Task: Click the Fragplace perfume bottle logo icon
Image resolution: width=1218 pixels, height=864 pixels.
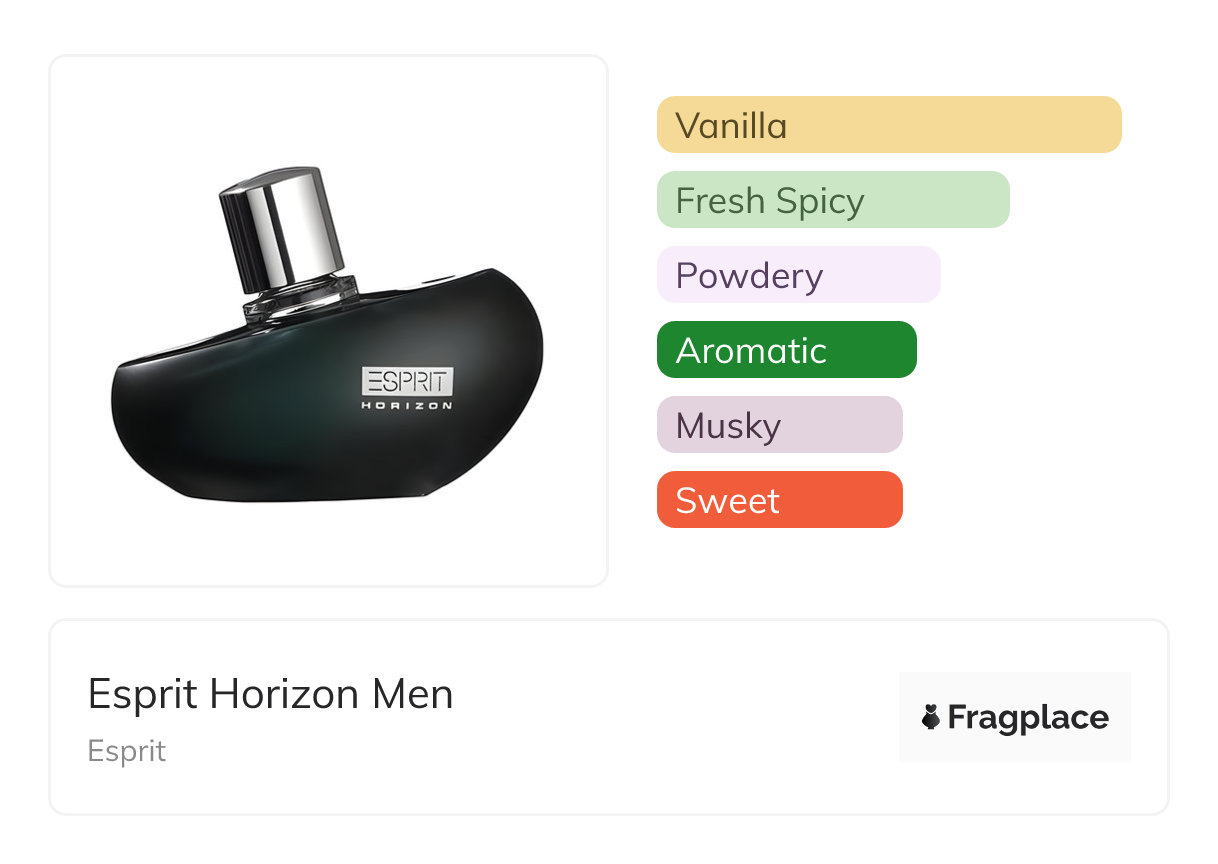Action: [931, 717]
